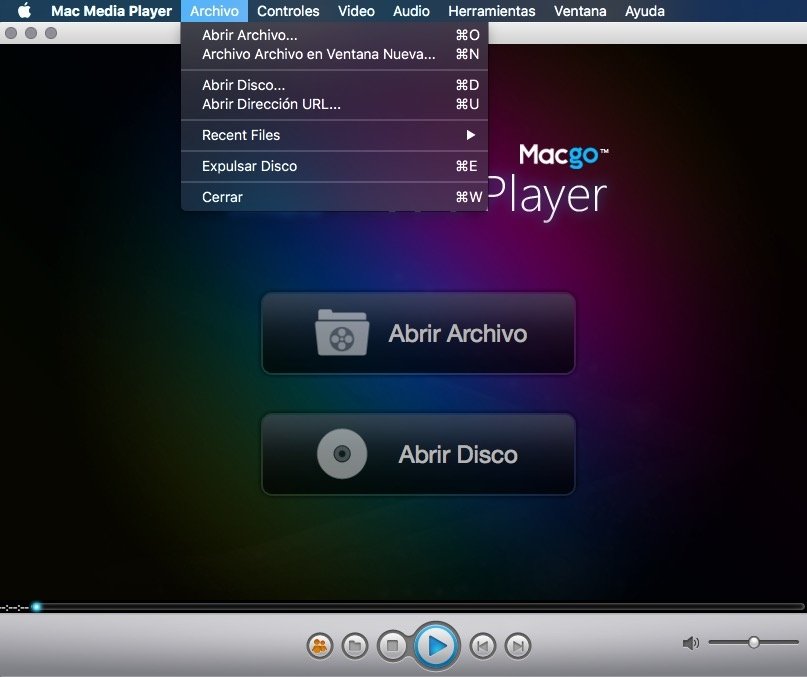Image resolution: width=807 pixels, height=677 pixels.
Task: Open the Herramientas menu
Action: (492, 11)
